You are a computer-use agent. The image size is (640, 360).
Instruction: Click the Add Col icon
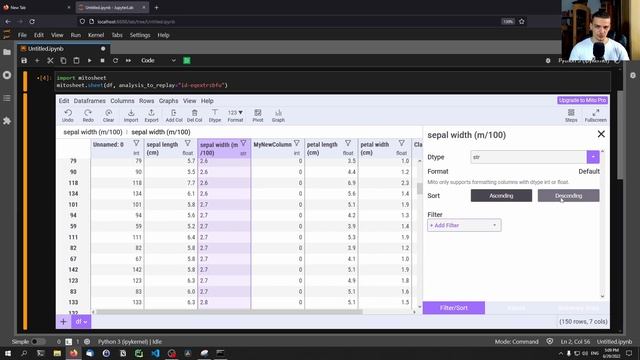point(174,116)
